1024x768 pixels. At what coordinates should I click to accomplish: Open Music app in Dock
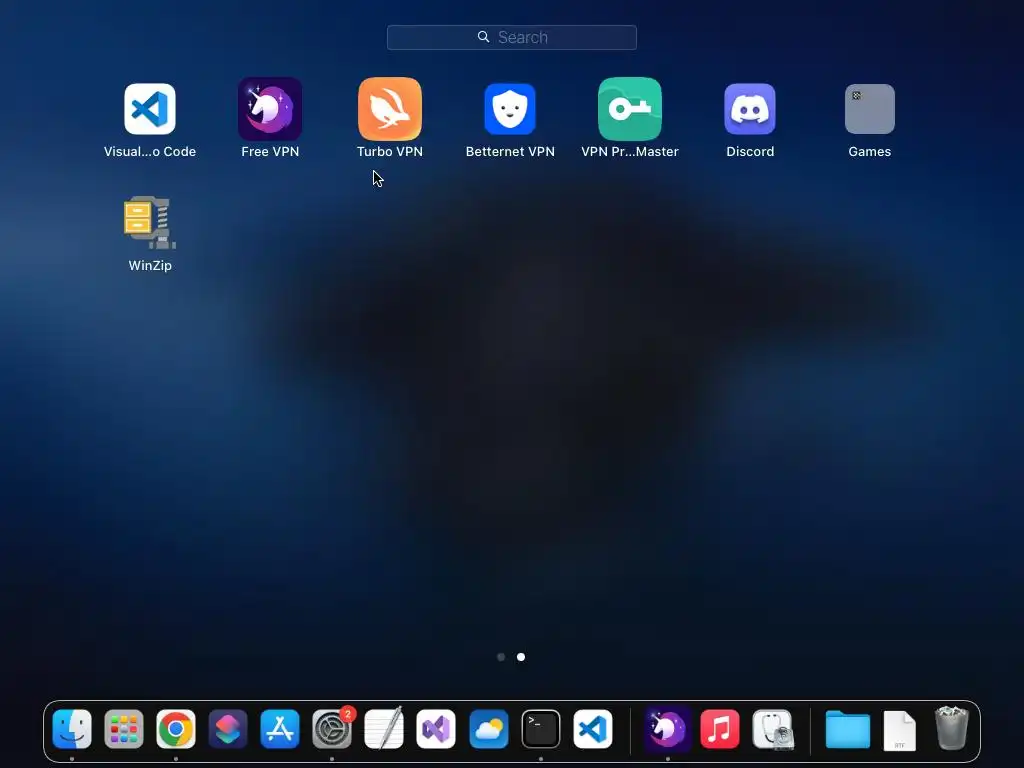point(720,729)
